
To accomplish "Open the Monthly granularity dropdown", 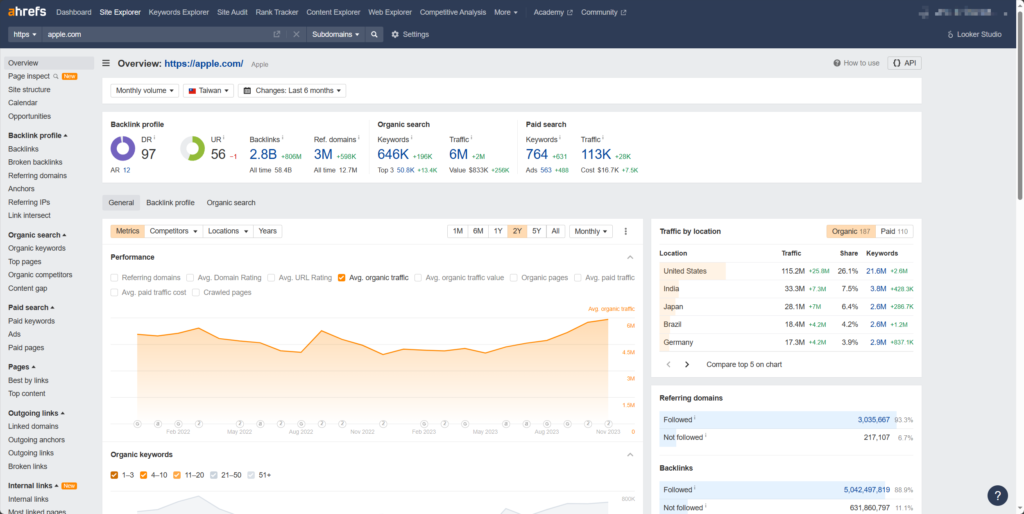I will click(591, 231).
